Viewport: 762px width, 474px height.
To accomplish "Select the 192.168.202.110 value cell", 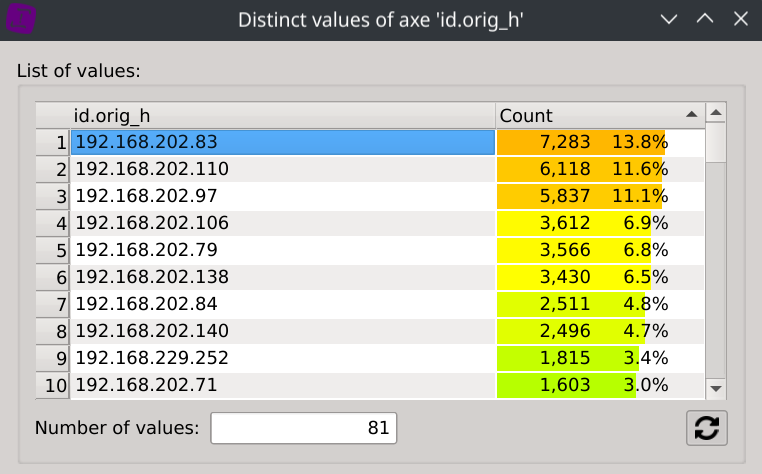I will click(x=283, y=169).
